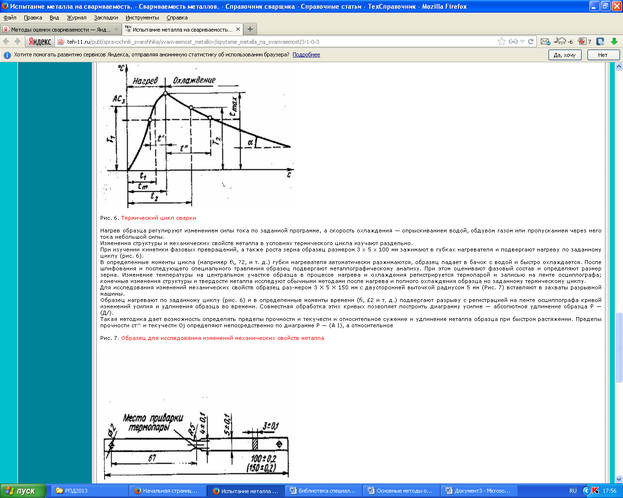Switch to the РПД2013 folder in taskbar
623x498 pixels.
(x=88, y=491)
